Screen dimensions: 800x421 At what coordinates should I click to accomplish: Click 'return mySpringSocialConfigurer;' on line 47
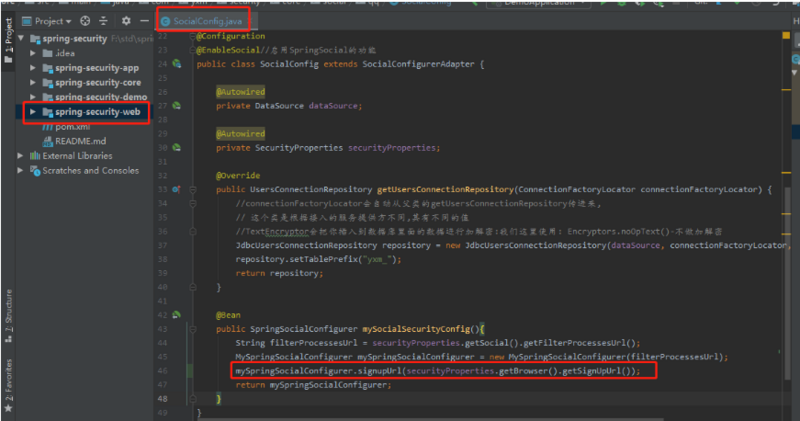point(313,385)
